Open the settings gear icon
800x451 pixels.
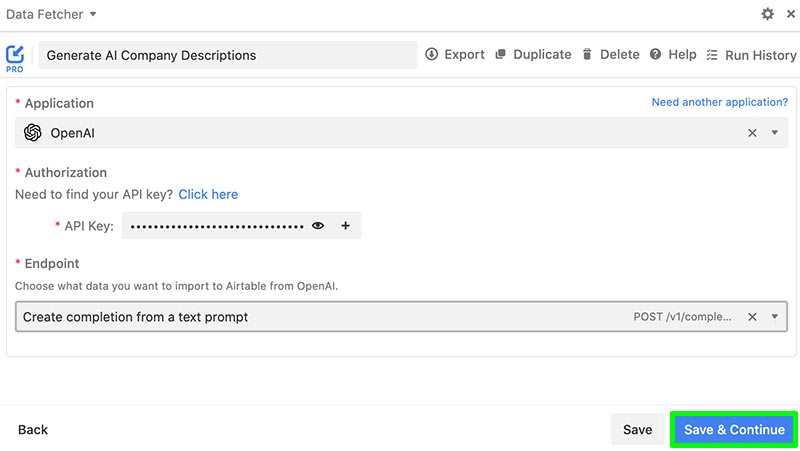click(767, 14)
